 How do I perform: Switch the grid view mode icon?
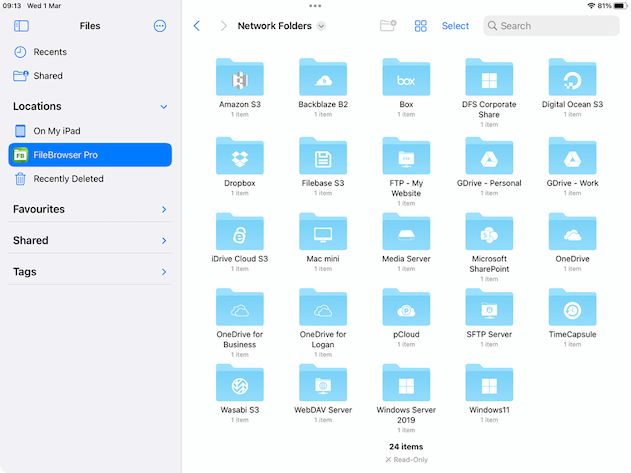[421, 26]
